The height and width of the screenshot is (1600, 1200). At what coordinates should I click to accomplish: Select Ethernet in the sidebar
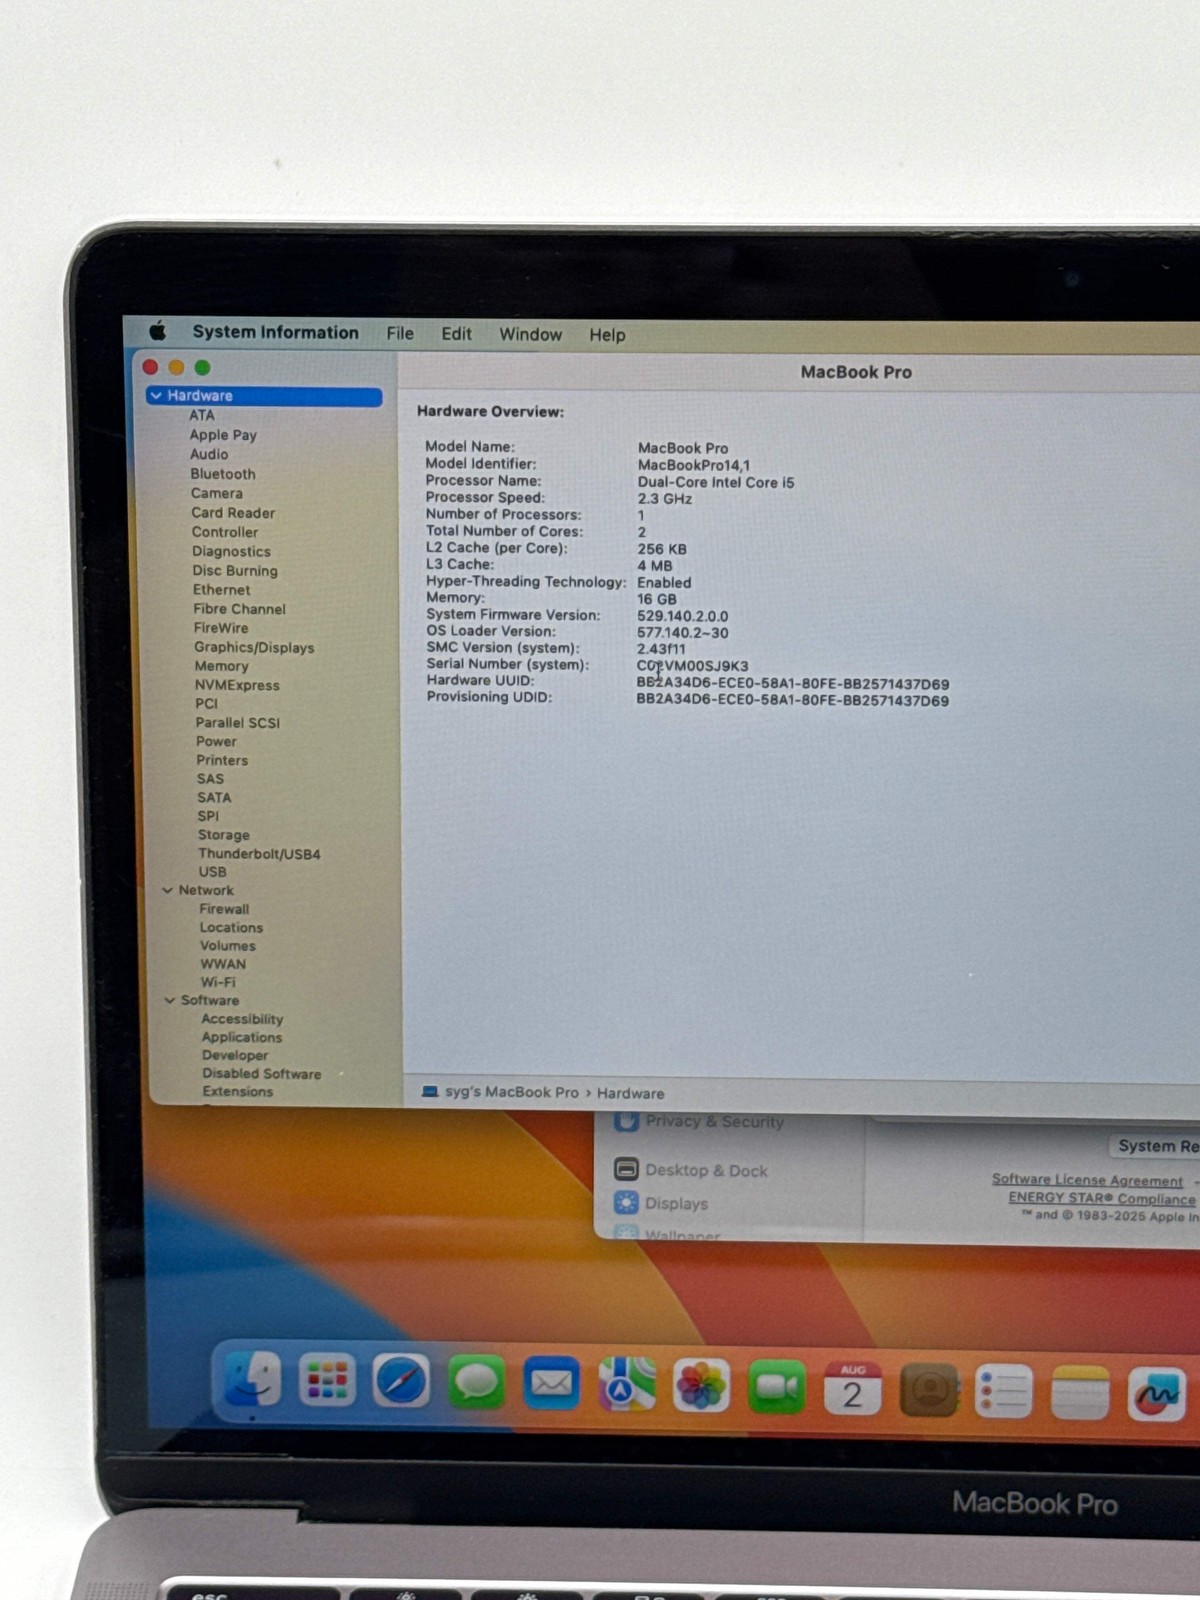click(x=222, y=590)
